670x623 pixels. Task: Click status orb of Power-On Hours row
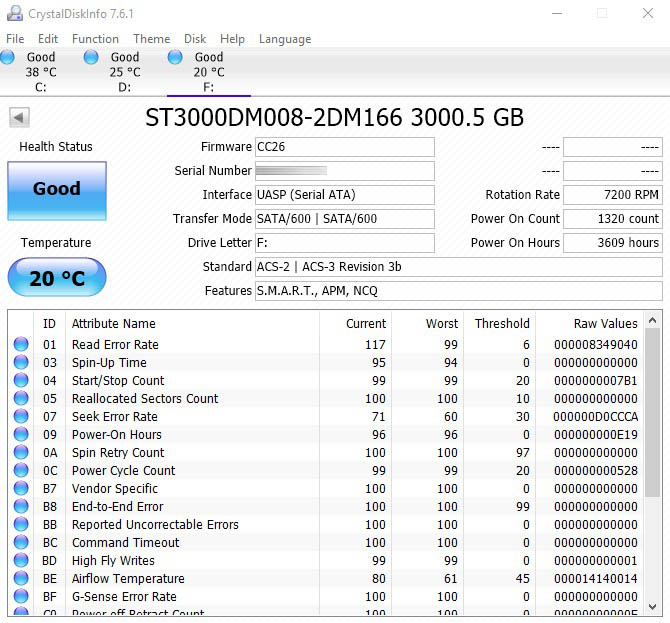[x=21, y=434]
